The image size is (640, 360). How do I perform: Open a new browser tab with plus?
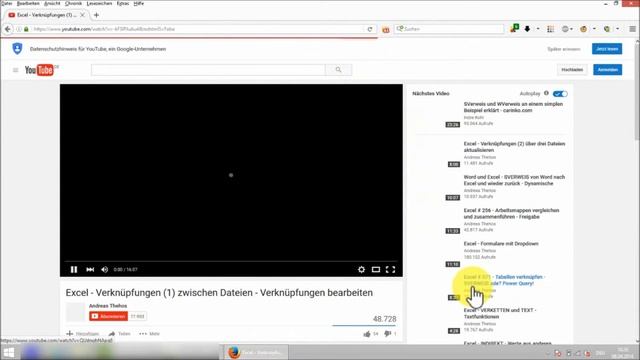point(96,15)
